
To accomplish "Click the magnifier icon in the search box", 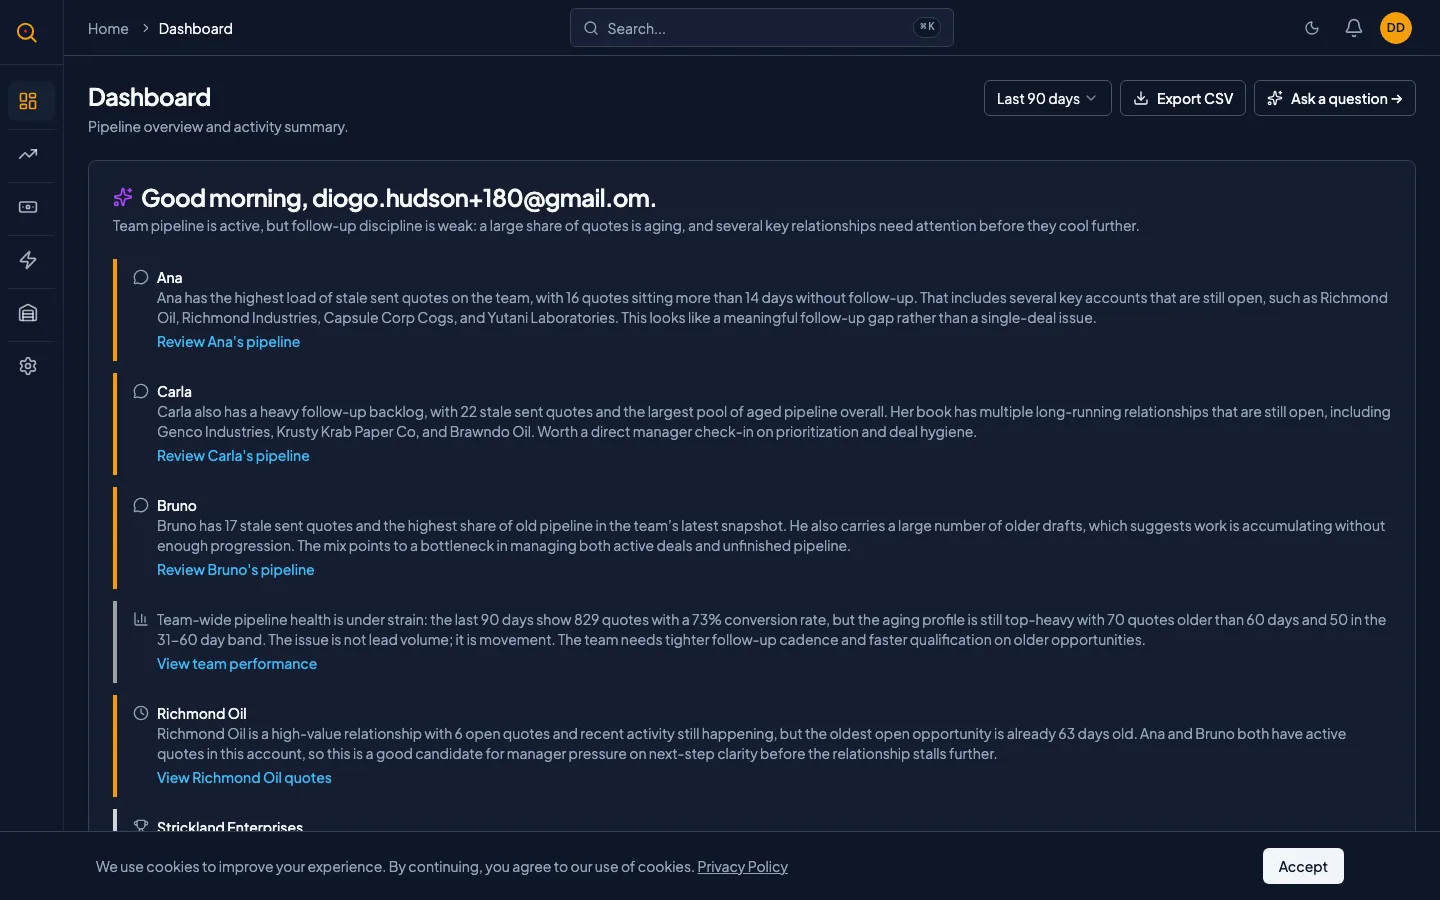I will coord(591,28).
